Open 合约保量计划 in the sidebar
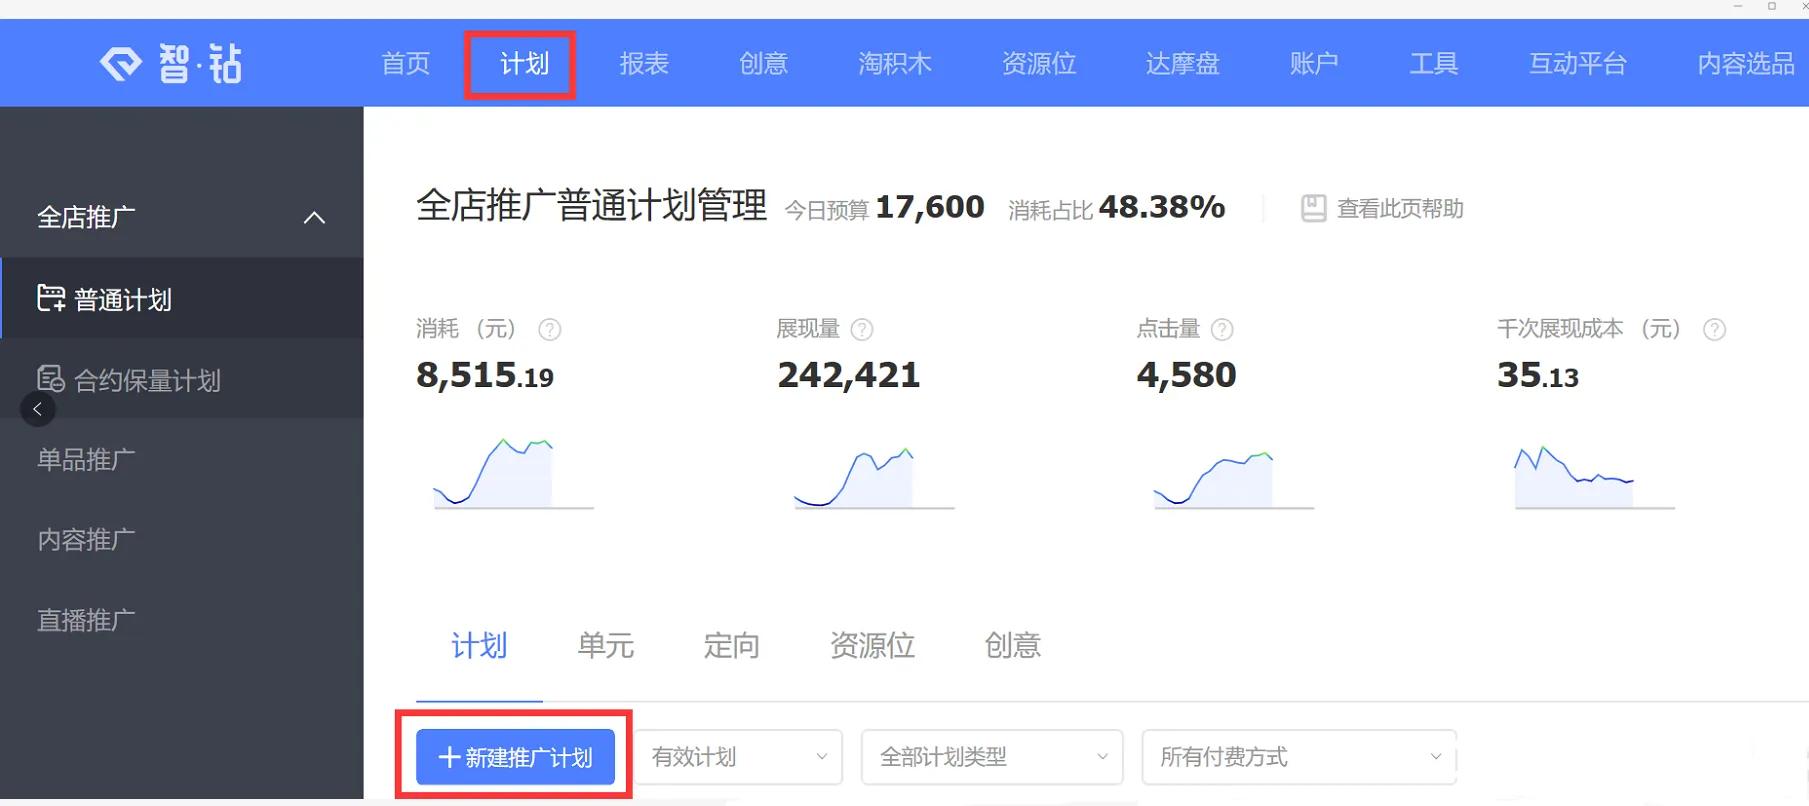Image resolution: width=1809 pixels, height=806 pixels. coord(182,379)
